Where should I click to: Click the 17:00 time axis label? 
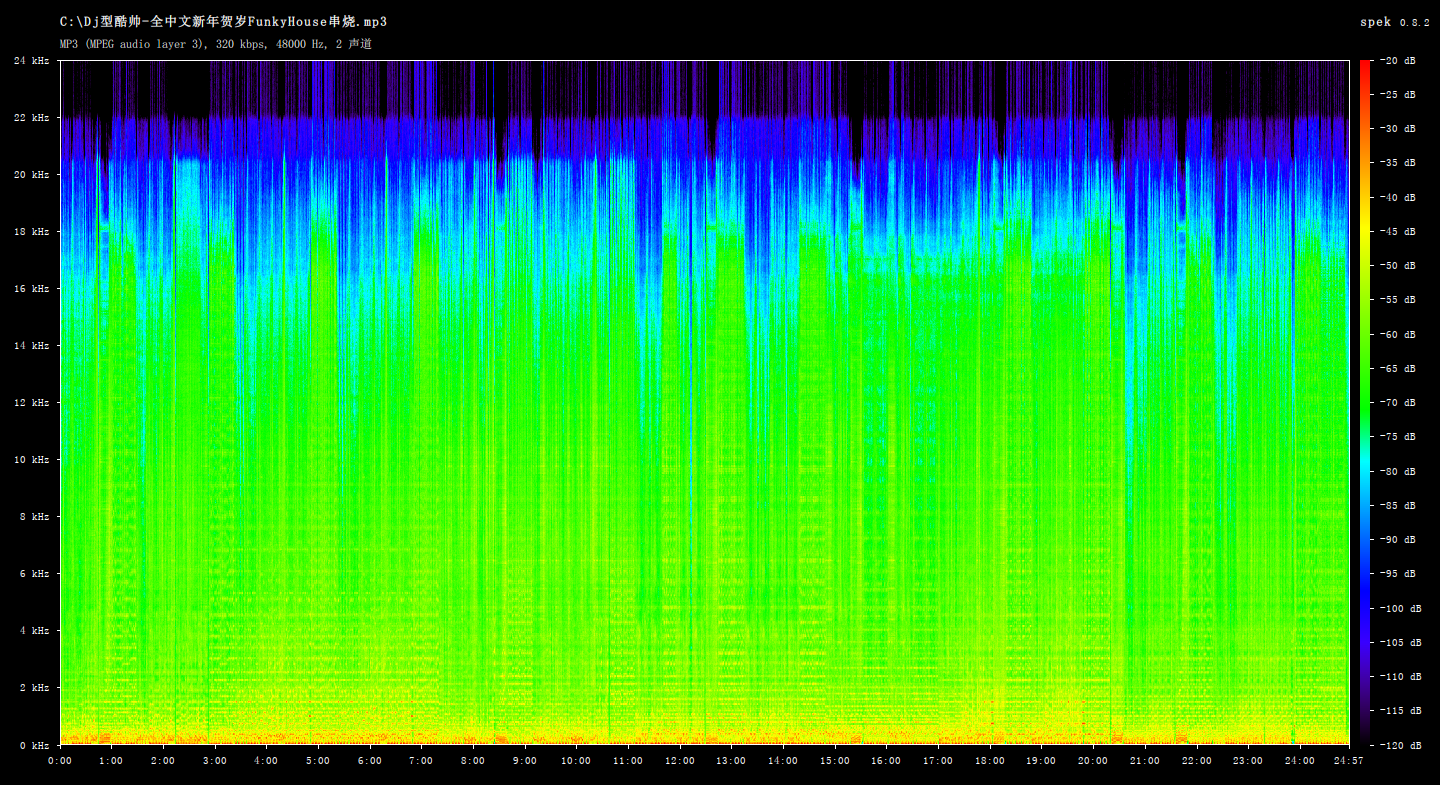coord(938,761)
